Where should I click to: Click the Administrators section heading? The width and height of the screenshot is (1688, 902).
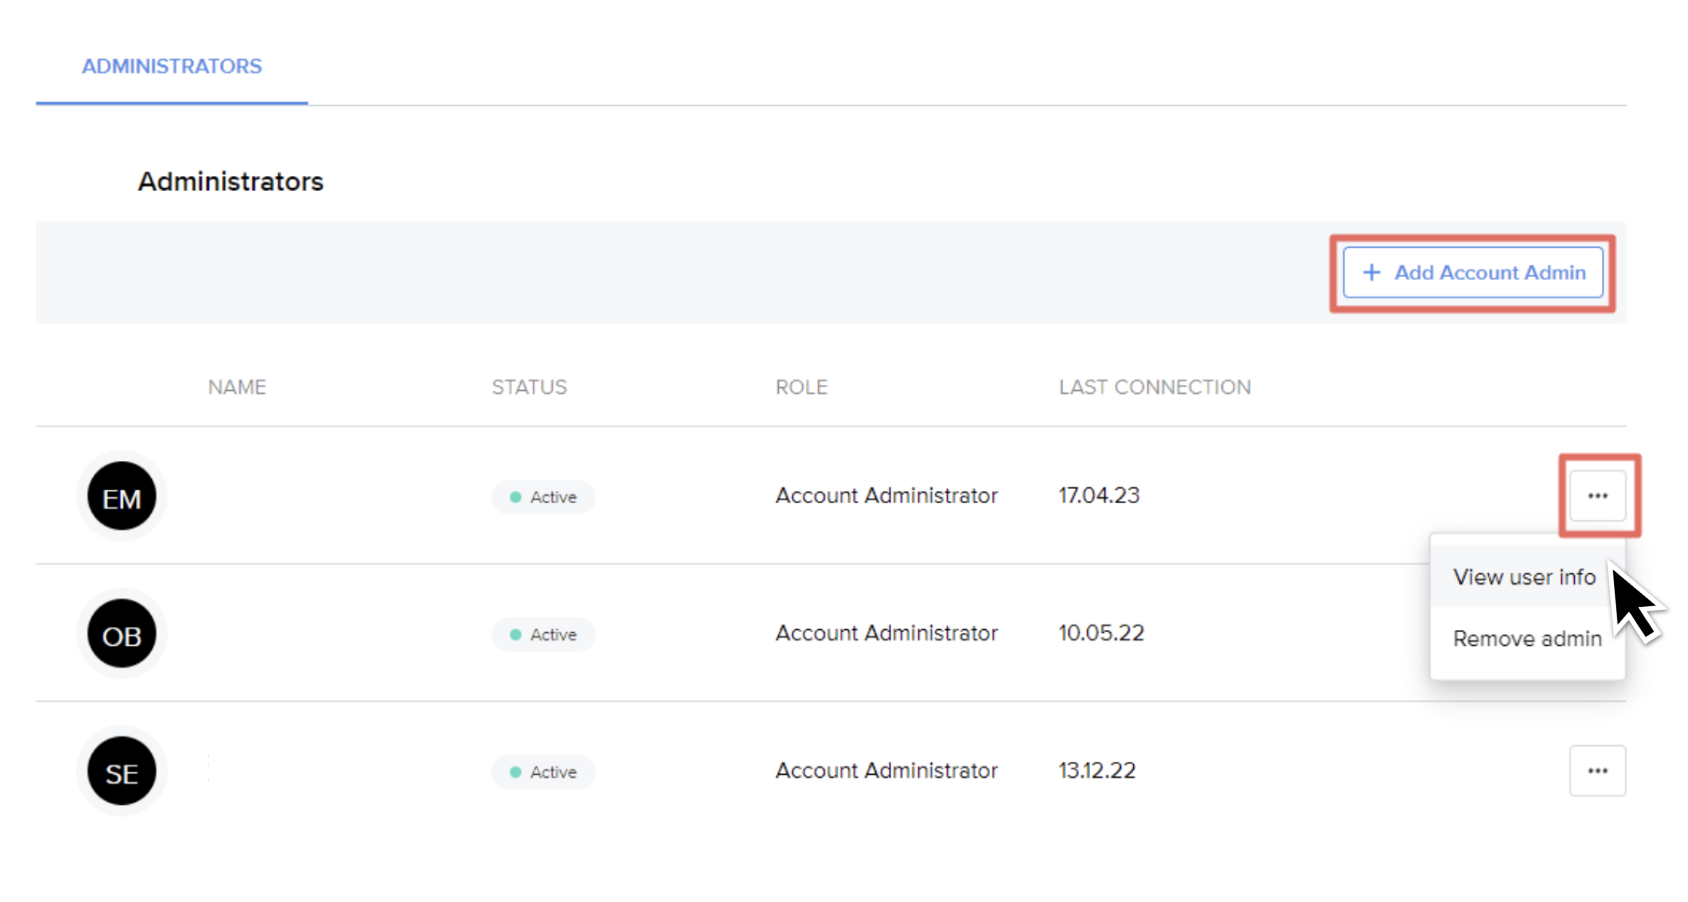click(x=231, y=182)
